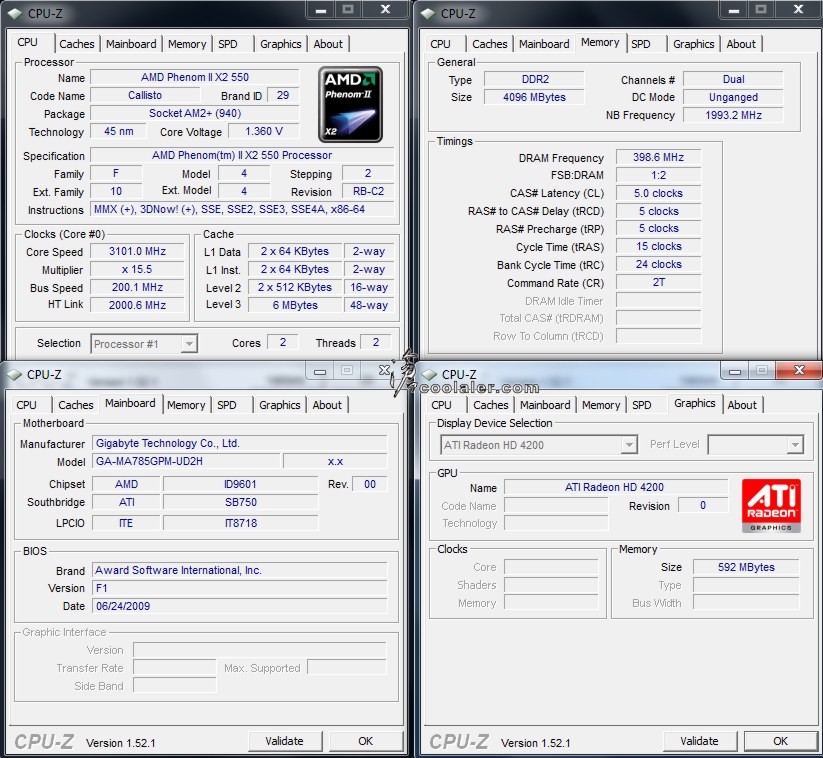Click the HT Link value '2000.6 MHz'
The height and width of the screenshot is (758, 823).
(x=138, y=305)
